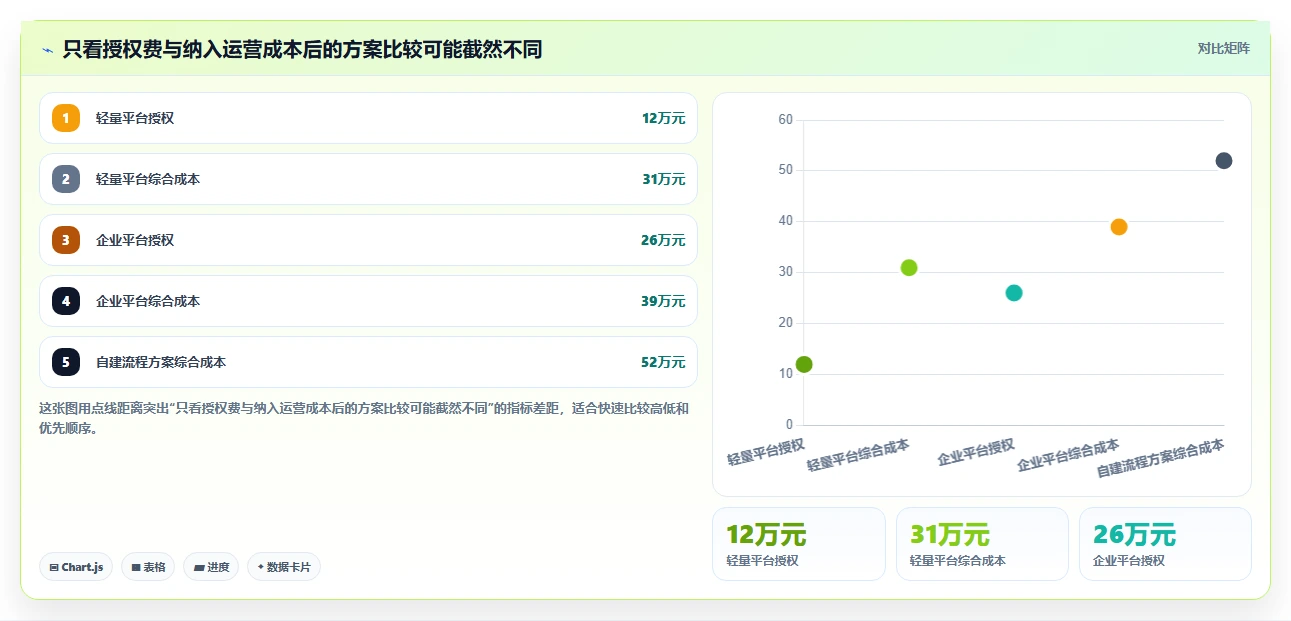1291x621 pixels.
Task: Click the 数据卡片 tag
Action: coord(284,567)
